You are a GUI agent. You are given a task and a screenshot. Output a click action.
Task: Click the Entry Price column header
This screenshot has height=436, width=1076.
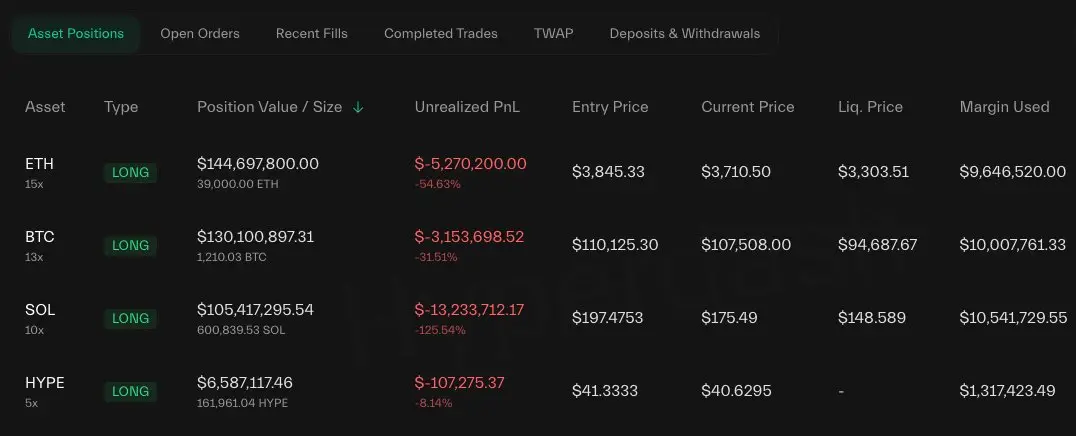coord(610,107)
